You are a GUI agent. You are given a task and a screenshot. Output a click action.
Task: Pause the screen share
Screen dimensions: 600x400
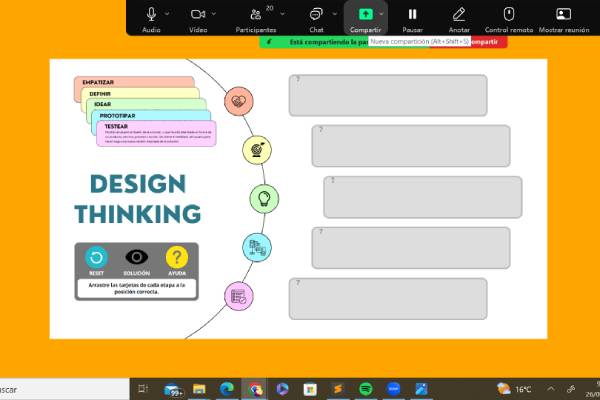pyautogui.click(x=412, y=14)
